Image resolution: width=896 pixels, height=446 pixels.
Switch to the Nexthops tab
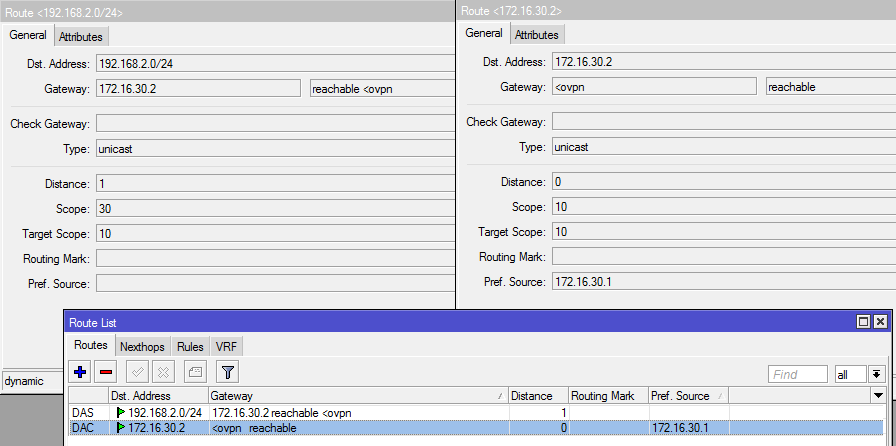(142, 346)
